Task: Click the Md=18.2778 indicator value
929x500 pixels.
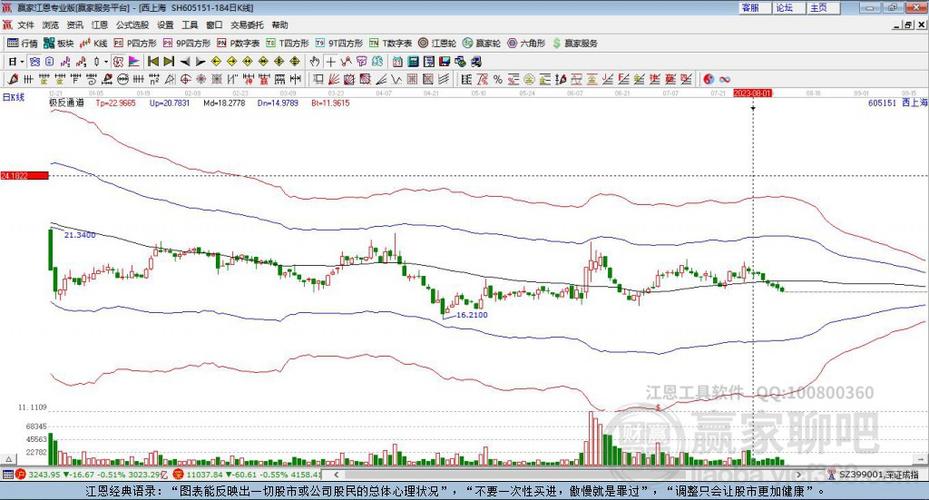Action: tap(224, 103)
